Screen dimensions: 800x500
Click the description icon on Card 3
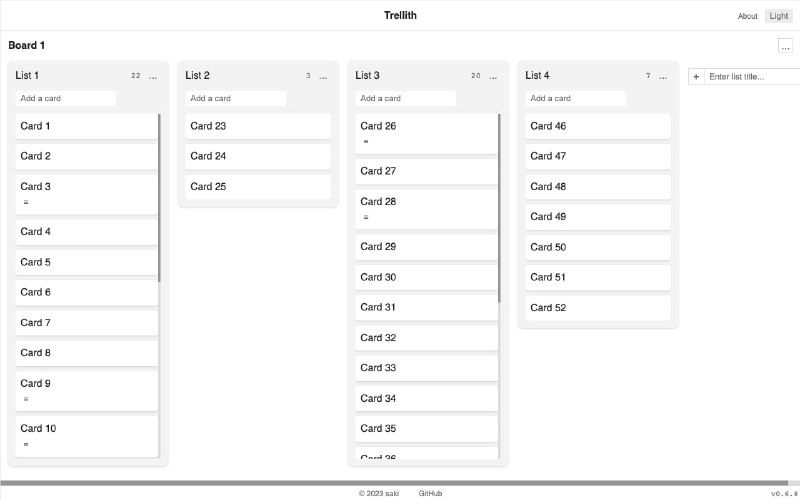(x=26, y=203)
